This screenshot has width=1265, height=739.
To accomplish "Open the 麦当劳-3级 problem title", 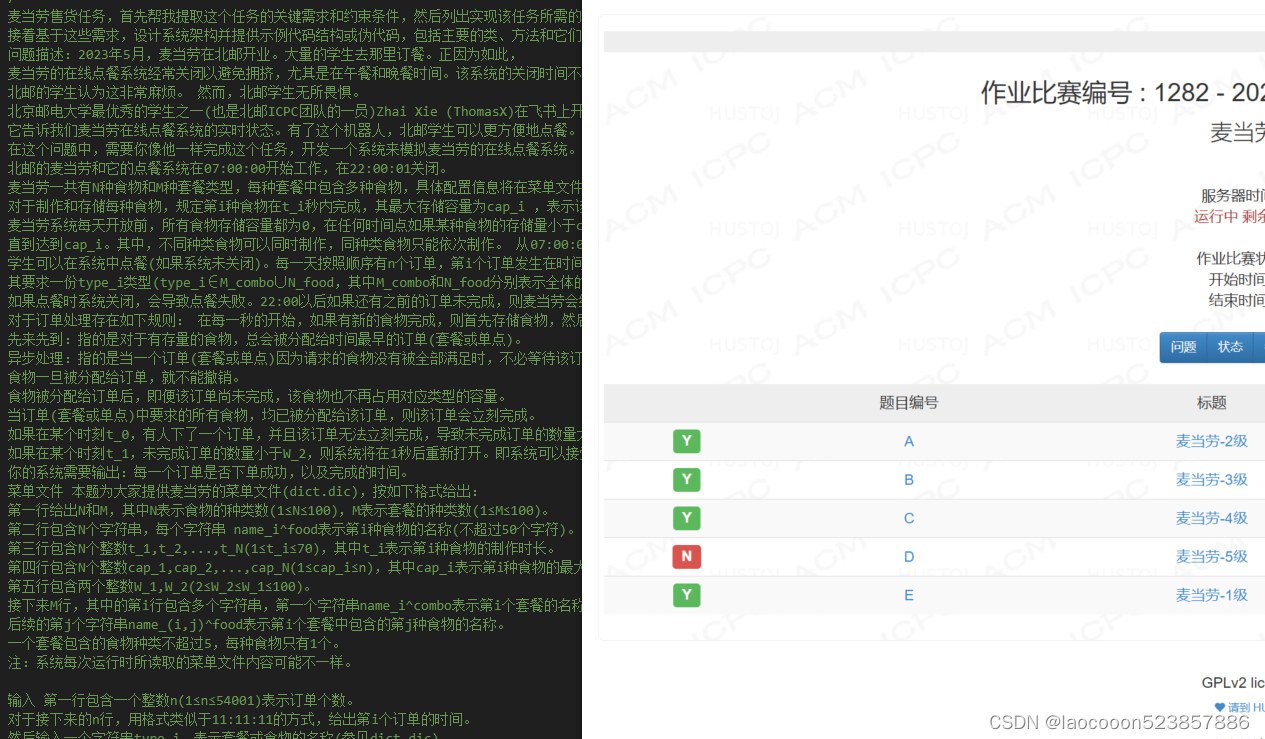I will tap(1211, 480).
